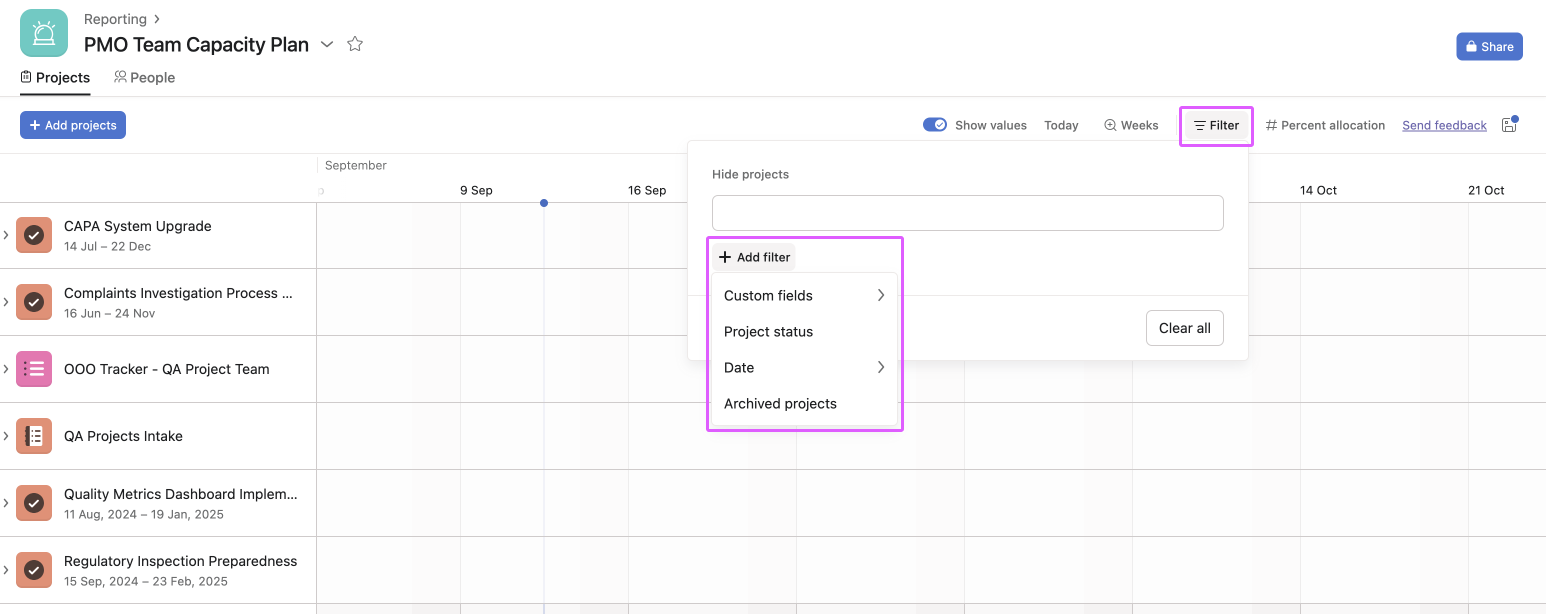
Task: Click the Regulatory Inspection Preparedness project icon
Action: 34,570
